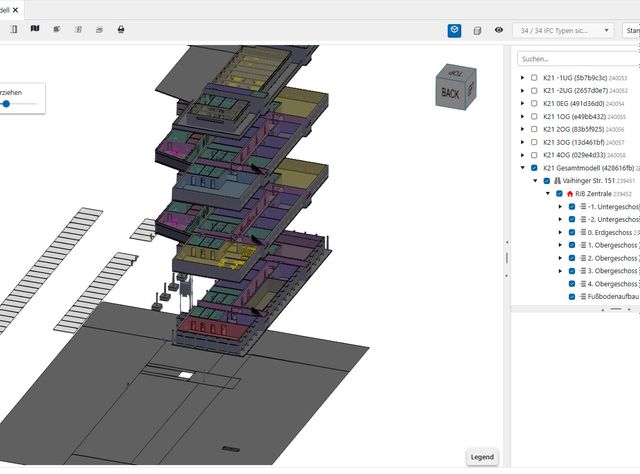Open the IFC Typen dropdown
640x474 pixels.
[563, 31]
